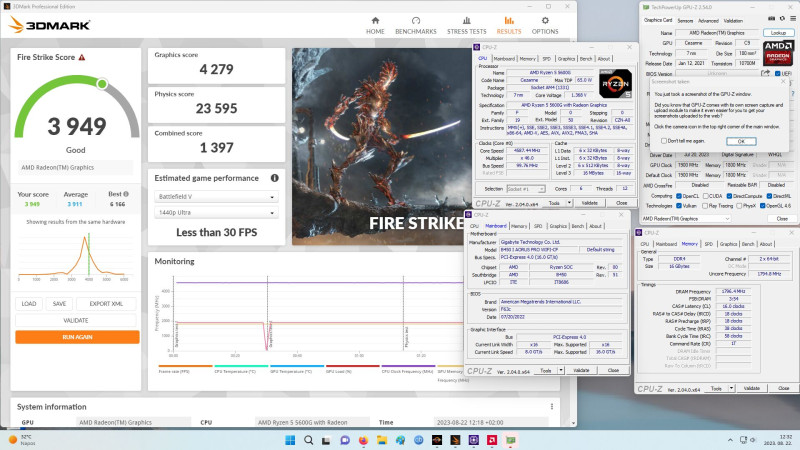Image resolution: width=800 pixels, height=450 pixels.
Task: Close the Screenshot taken dialog
Action: point(783,81)
